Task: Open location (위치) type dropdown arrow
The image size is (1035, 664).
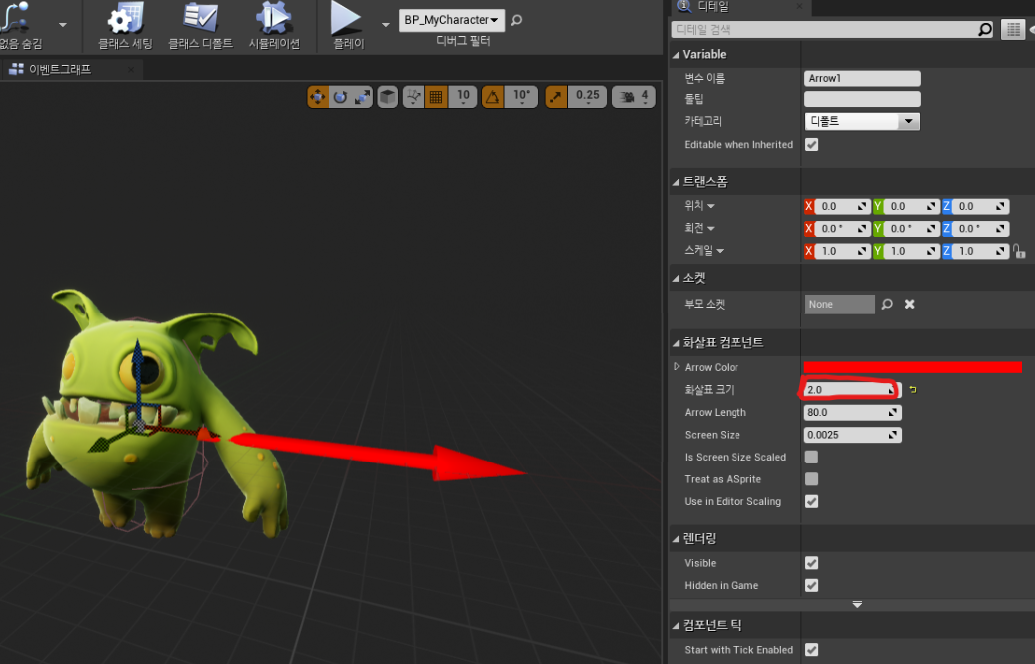Action: [x=711, y=207]
